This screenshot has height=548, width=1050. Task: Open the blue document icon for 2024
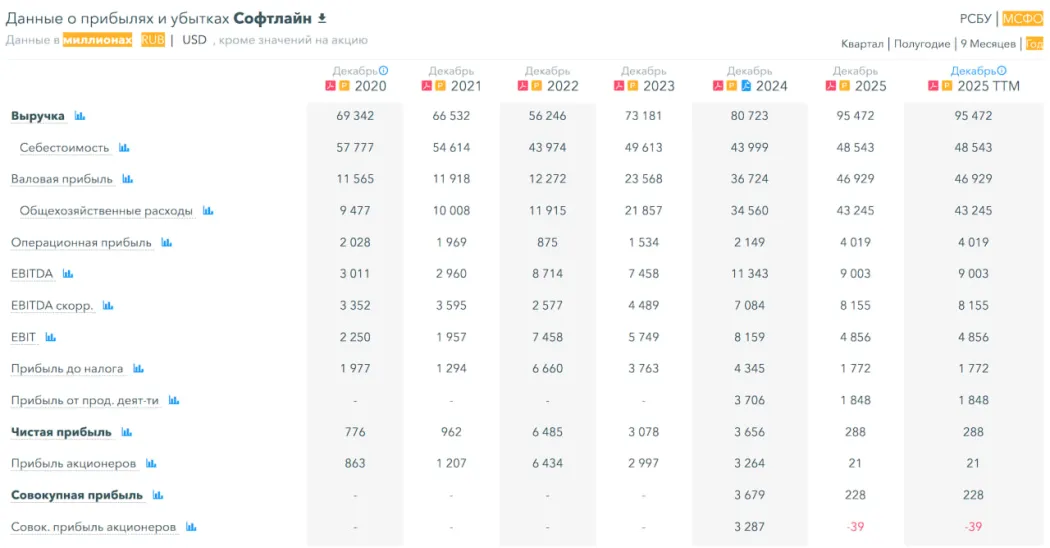746,86
